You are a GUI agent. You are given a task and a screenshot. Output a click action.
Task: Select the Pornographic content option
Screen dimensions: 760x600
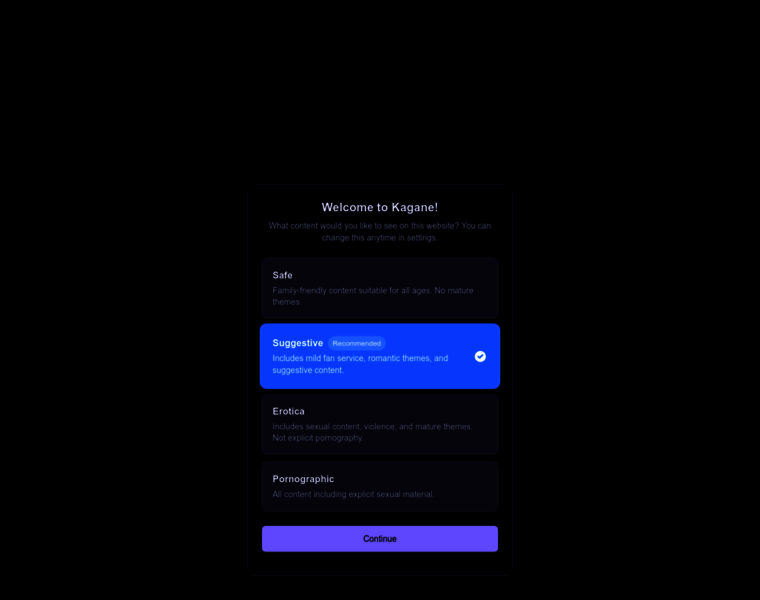pyautogui.click(x=380, y=486)
